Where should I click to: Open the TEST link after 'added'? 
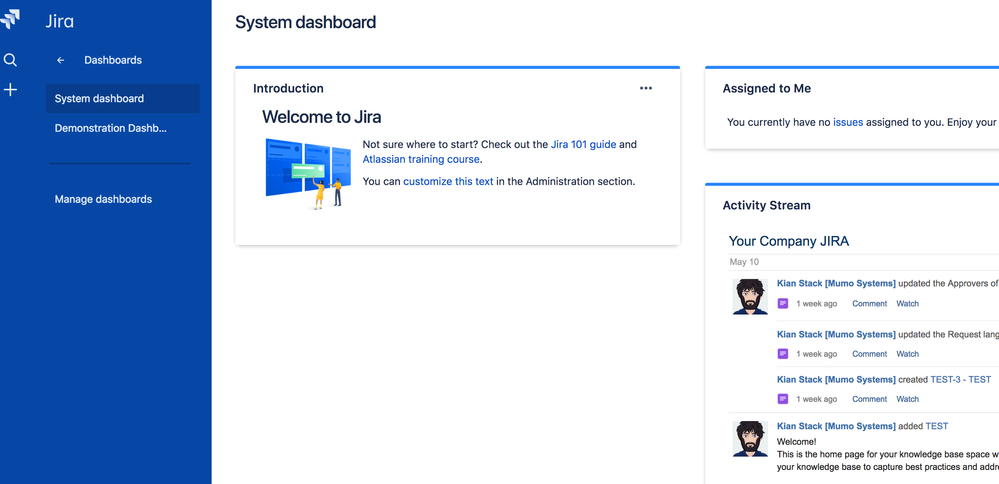click(937, 426)
